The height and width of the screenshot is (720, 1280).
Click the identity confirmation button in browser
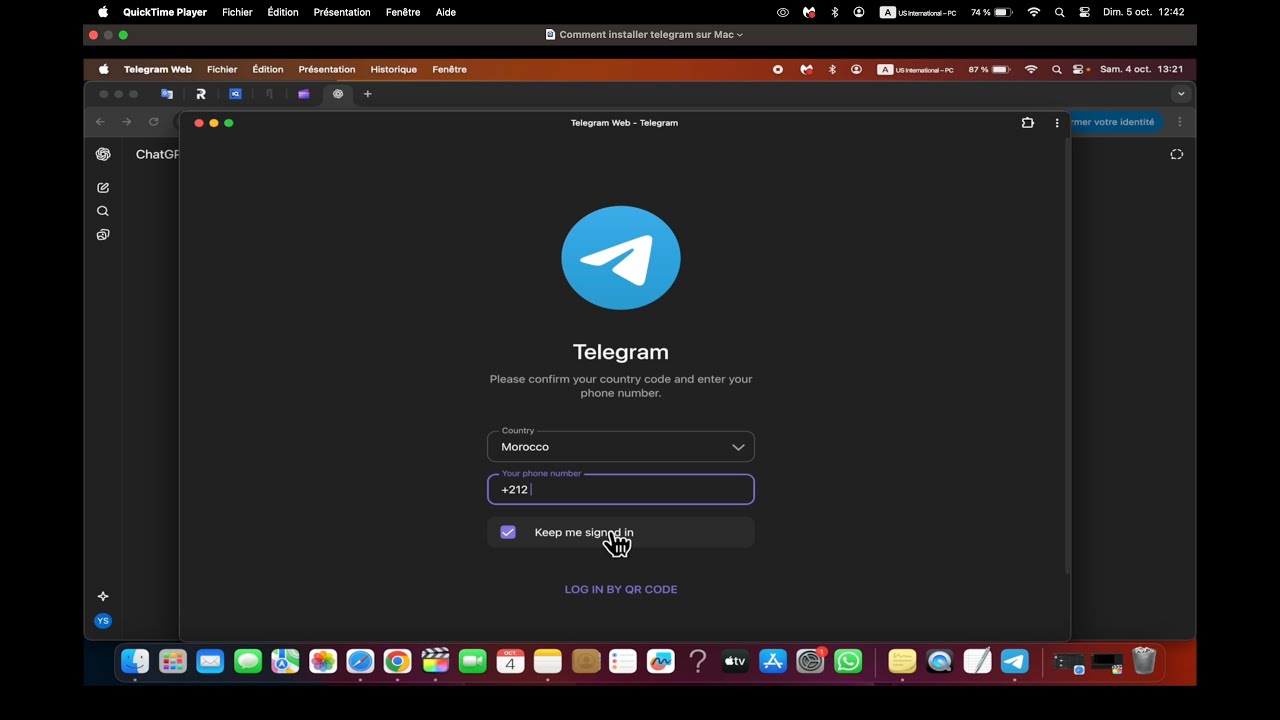(x=1115, y=122)
